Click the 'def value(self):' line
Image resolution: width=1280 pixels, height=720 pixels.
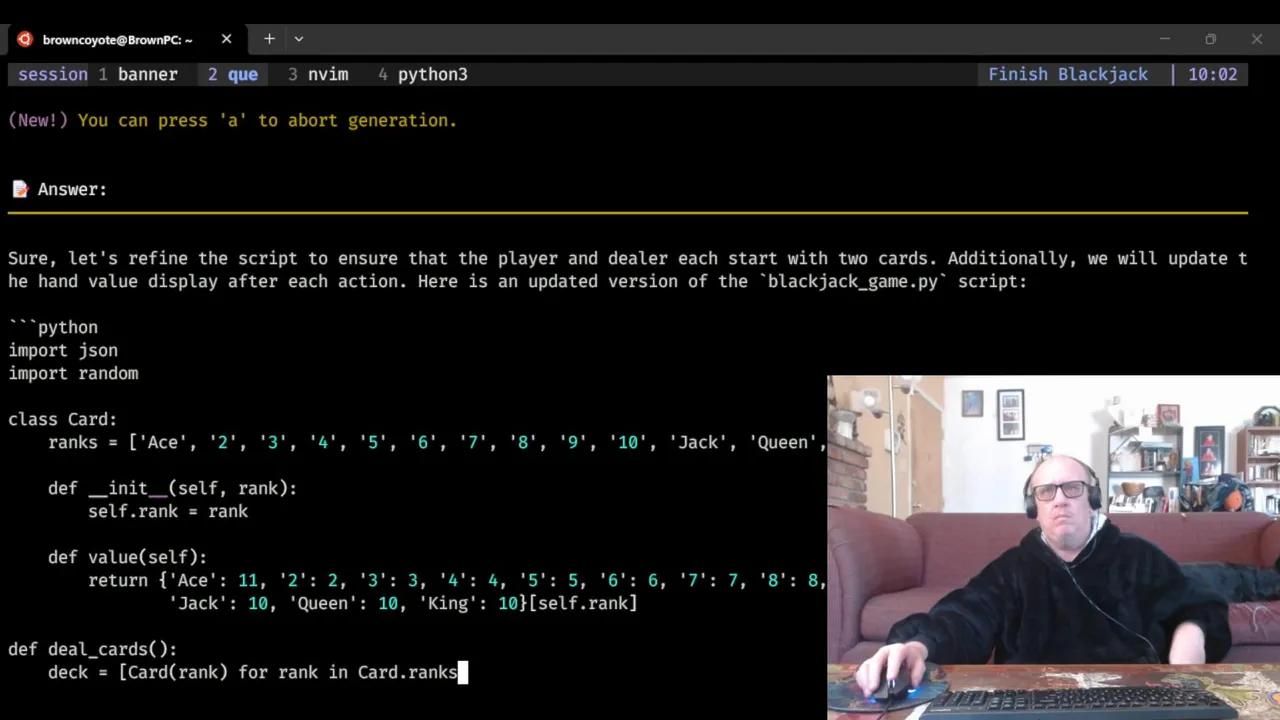point(128,557)
